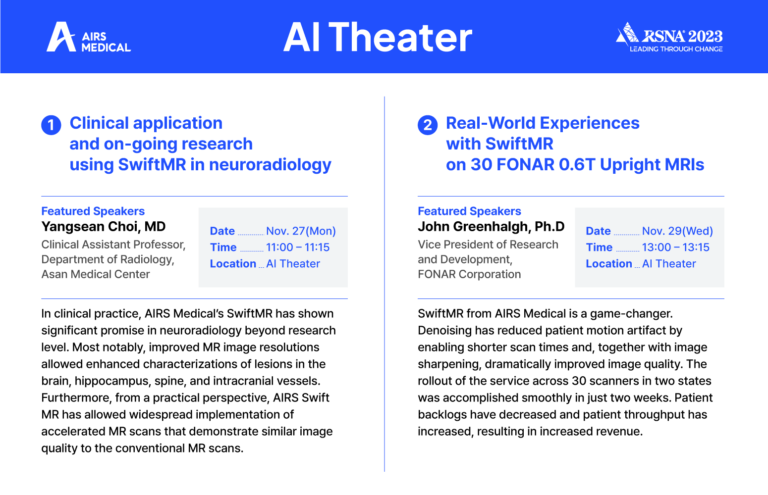Click "Location" label in Nov. 27 box
This screenshot has height=495, width=768.
pos(233,263)
